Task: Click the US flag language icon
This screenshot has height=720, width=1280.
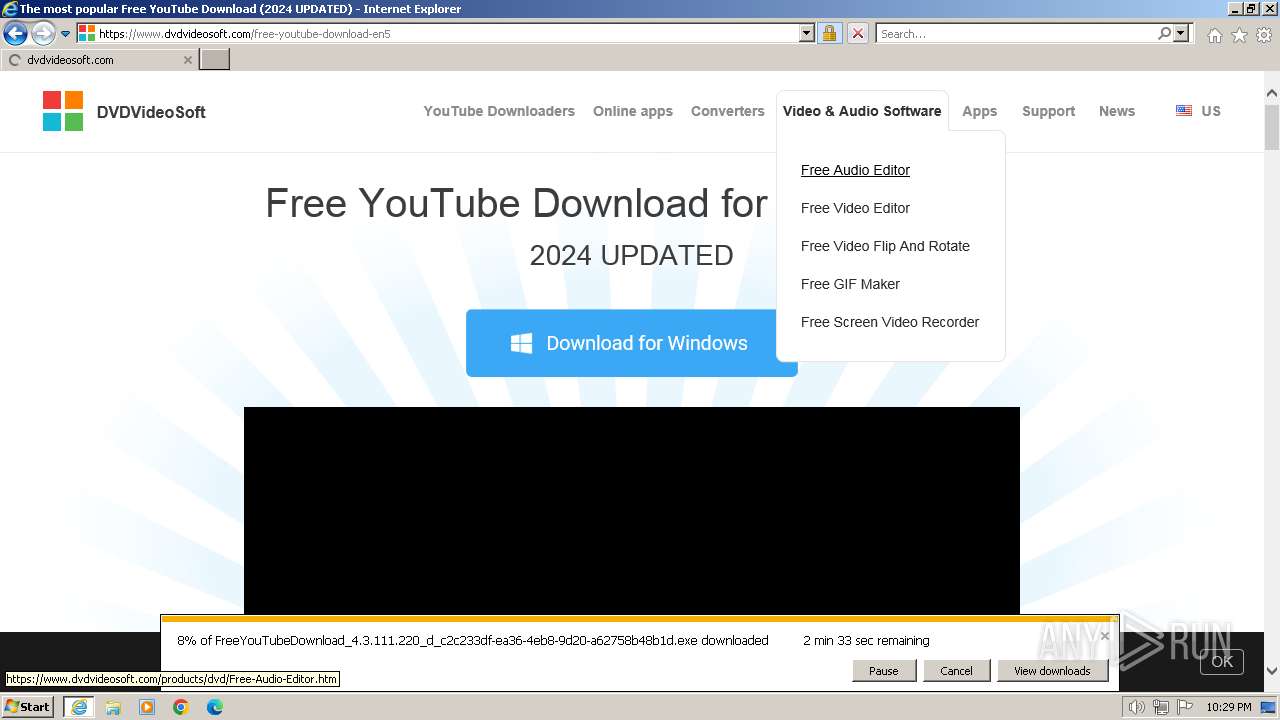Action: (1184, 111)
